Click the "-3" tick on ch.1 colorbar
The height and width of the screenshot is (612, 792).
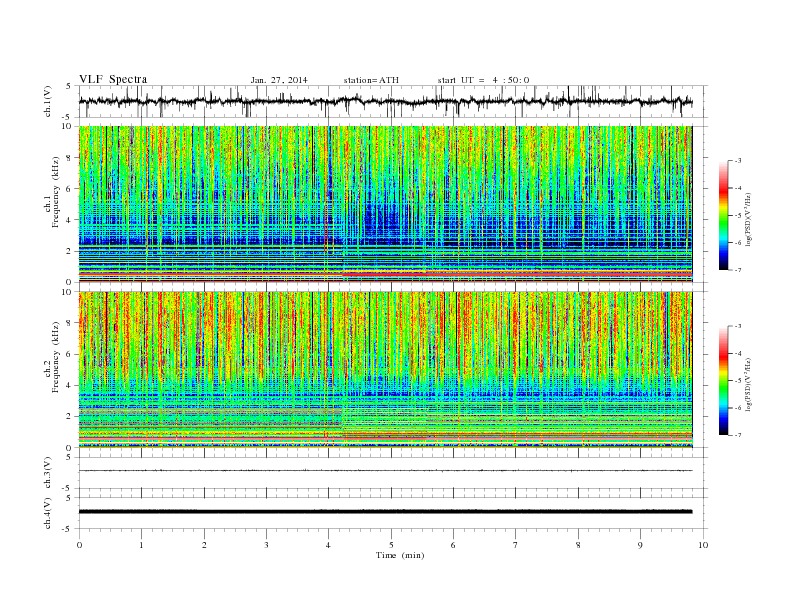[x=738, y=161]
